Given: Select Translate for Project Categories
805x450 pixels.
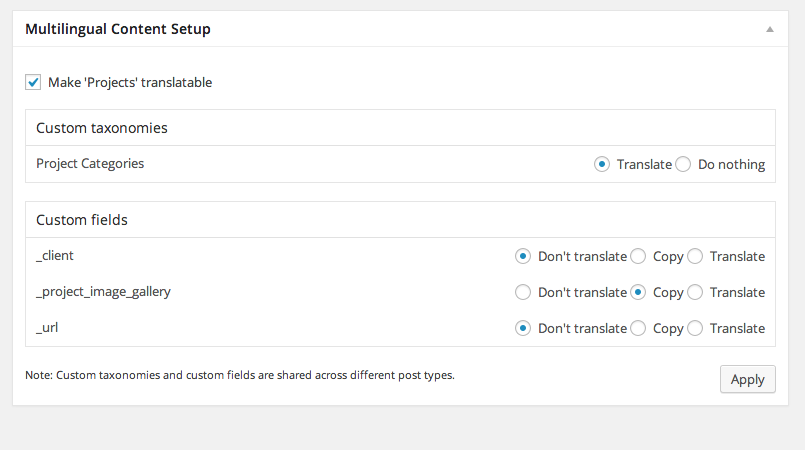Looking at the screenshot, I should pyautogui.click(x=602, y=164).
